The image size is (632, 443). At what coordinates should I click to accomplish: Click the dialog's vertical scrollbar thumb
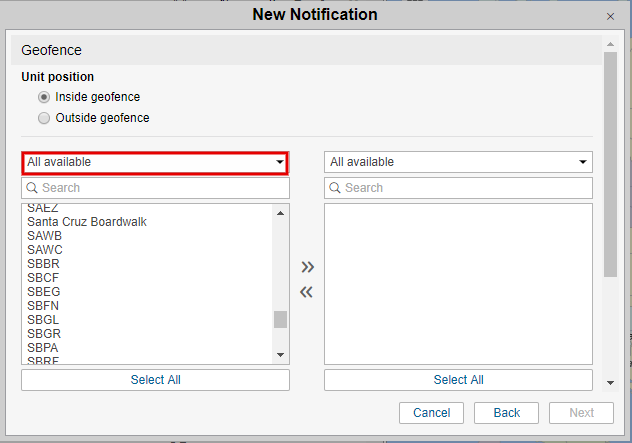pyautogui.click(x=610, y=160)
